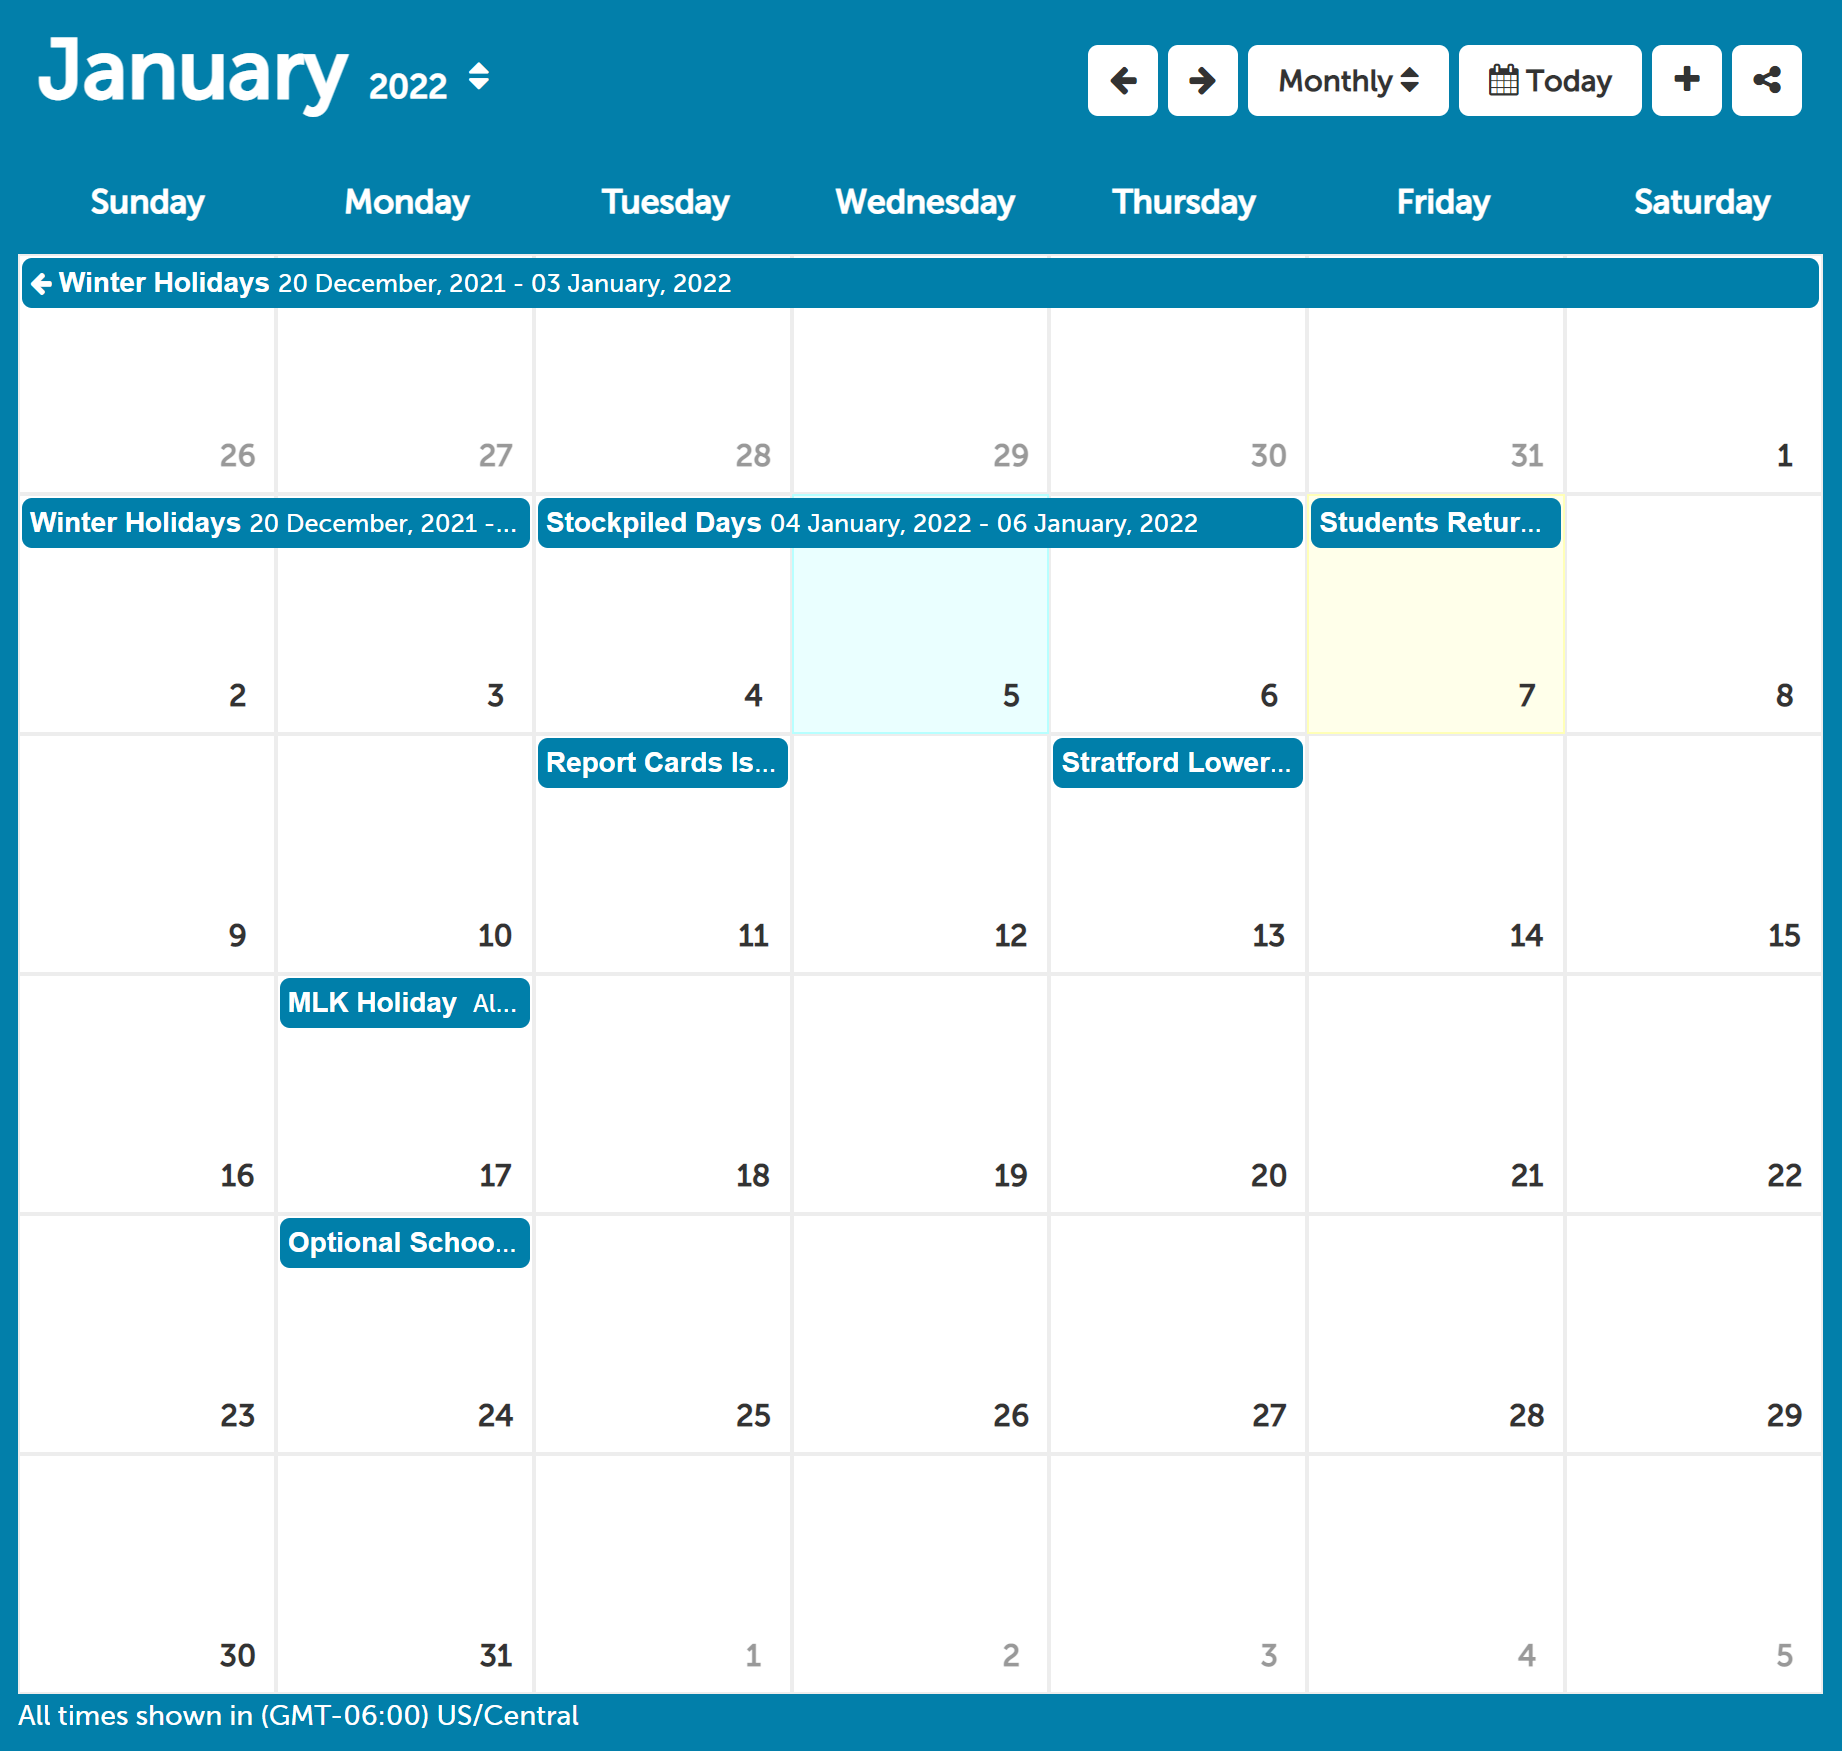The height and width of the screenshot is (1751, 1842).
Task: Jump to Today on the calendar
Action: pyautogui.click(x=1549, y=80)
